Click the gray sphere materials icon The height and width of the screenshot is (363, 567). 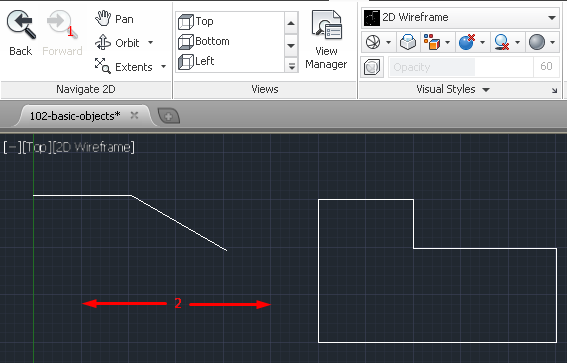point(537,42)
